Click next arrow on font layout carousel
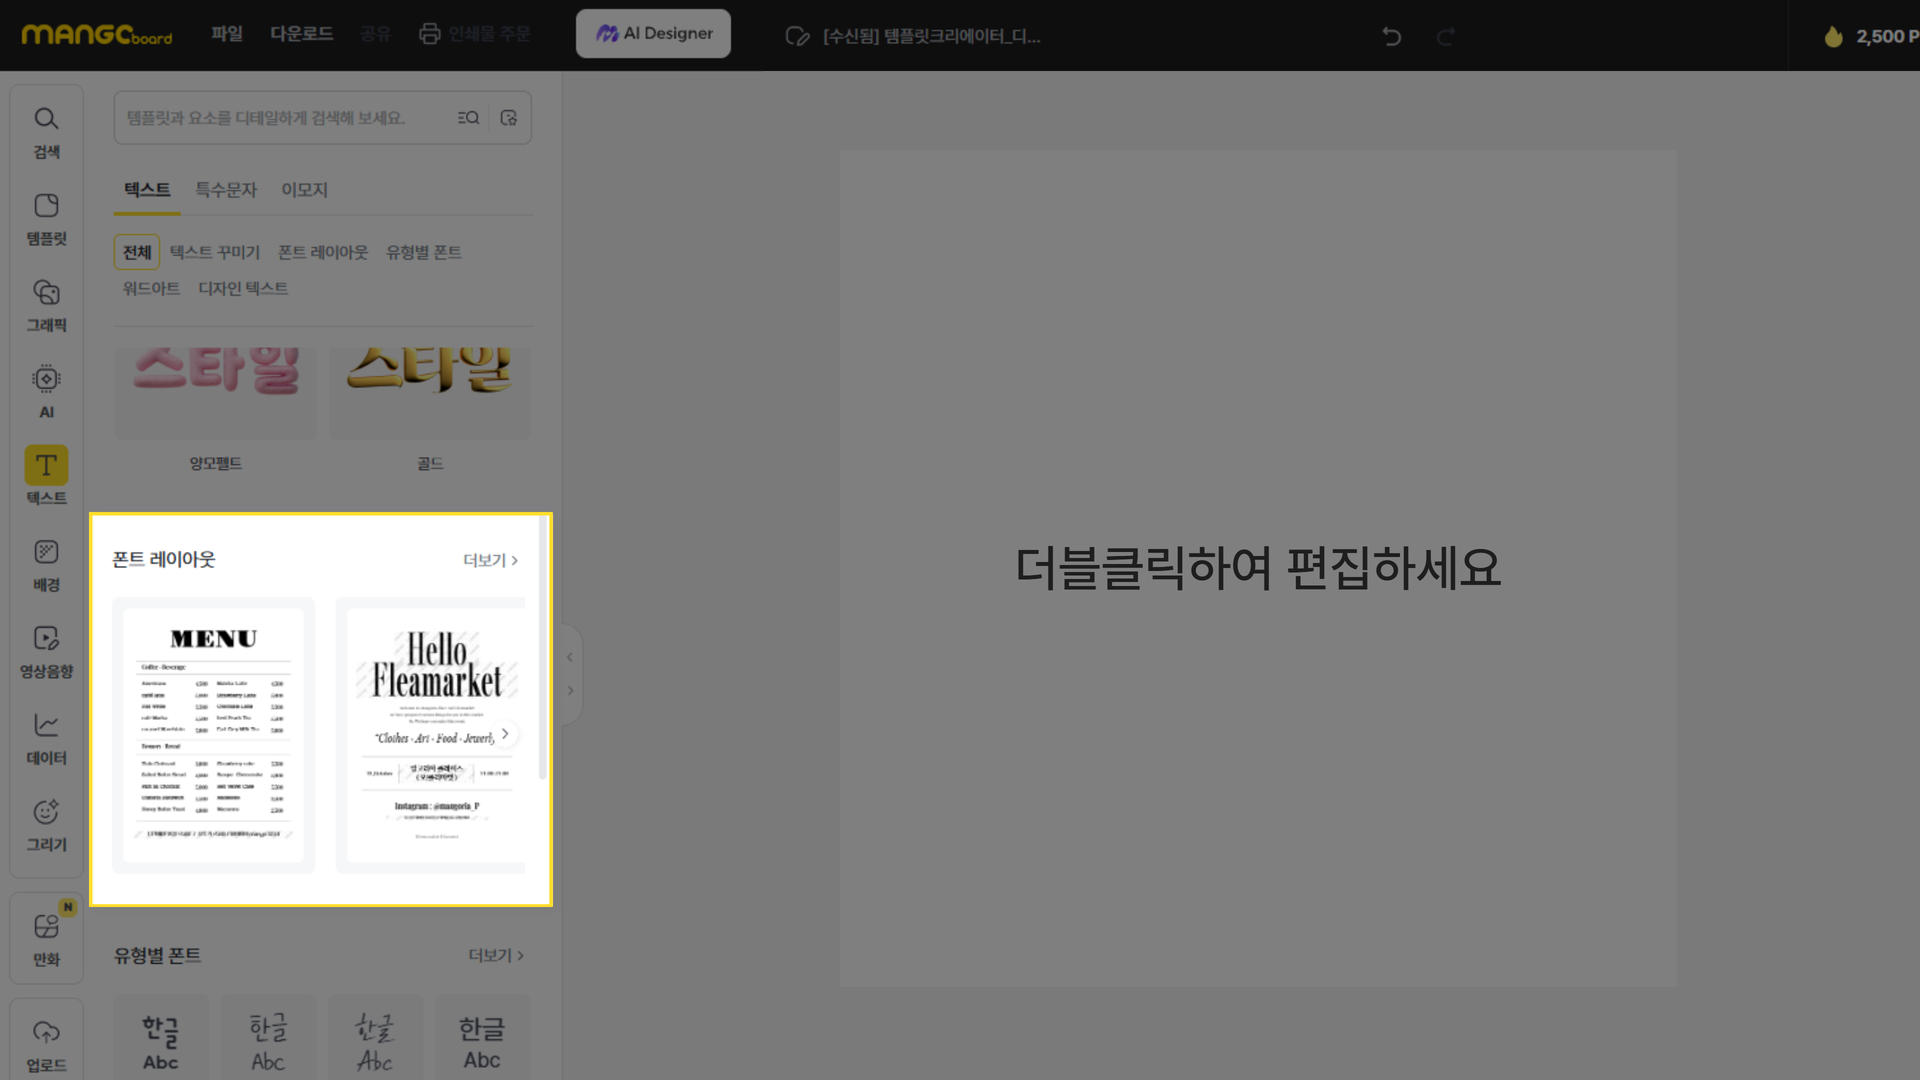 [x=505, y=734]
